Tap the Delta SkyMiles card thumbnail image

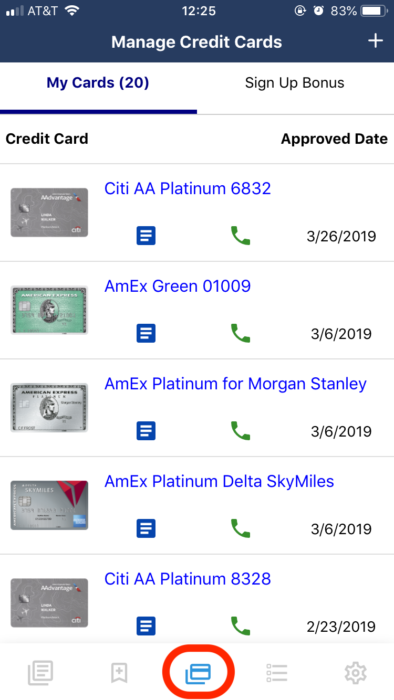[49, 505]
